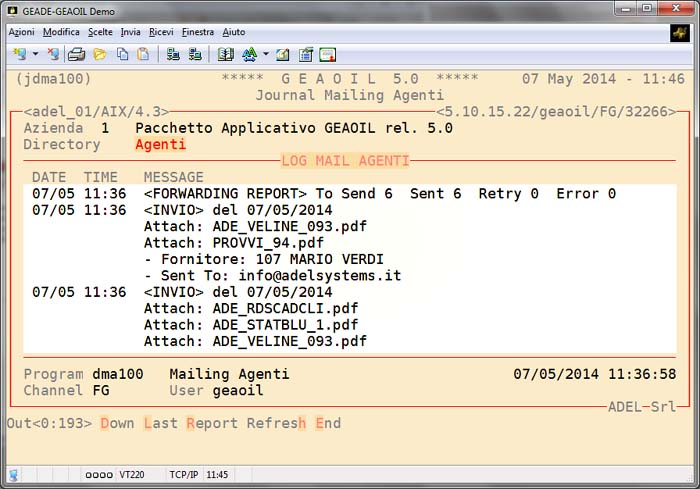Open the Finestra menu
Screen dimensions: 700x489
(x=197, y=32)
